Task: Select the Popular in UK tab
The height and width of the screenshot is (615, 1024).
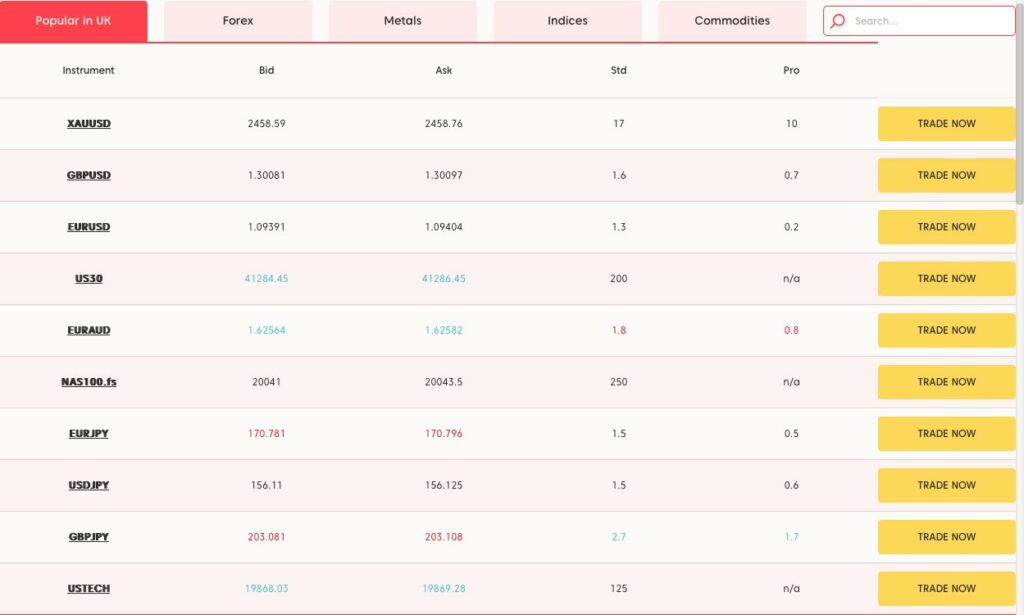Action: tap(71, 20)
